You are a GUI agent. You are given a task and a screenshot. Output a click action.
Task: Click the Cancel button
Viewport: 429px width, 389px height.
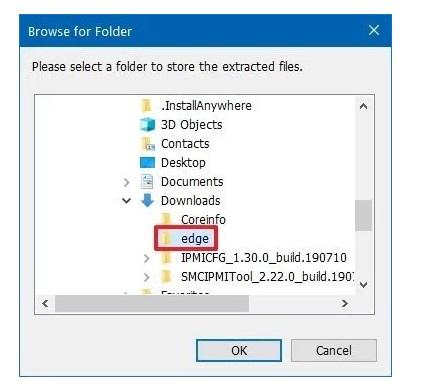point(334,350)
